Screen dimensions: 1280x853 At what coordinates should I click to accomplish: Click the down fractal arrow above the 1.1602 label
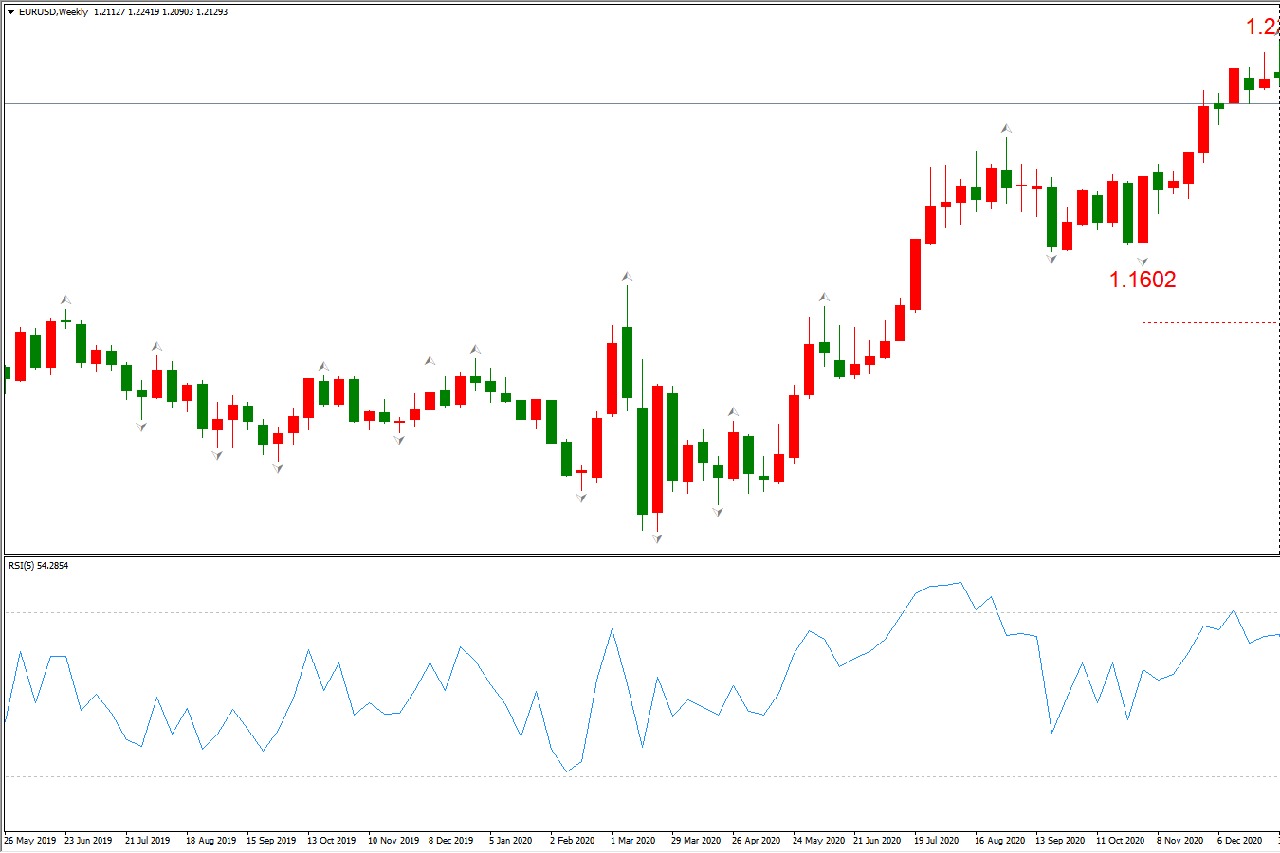1142,260
